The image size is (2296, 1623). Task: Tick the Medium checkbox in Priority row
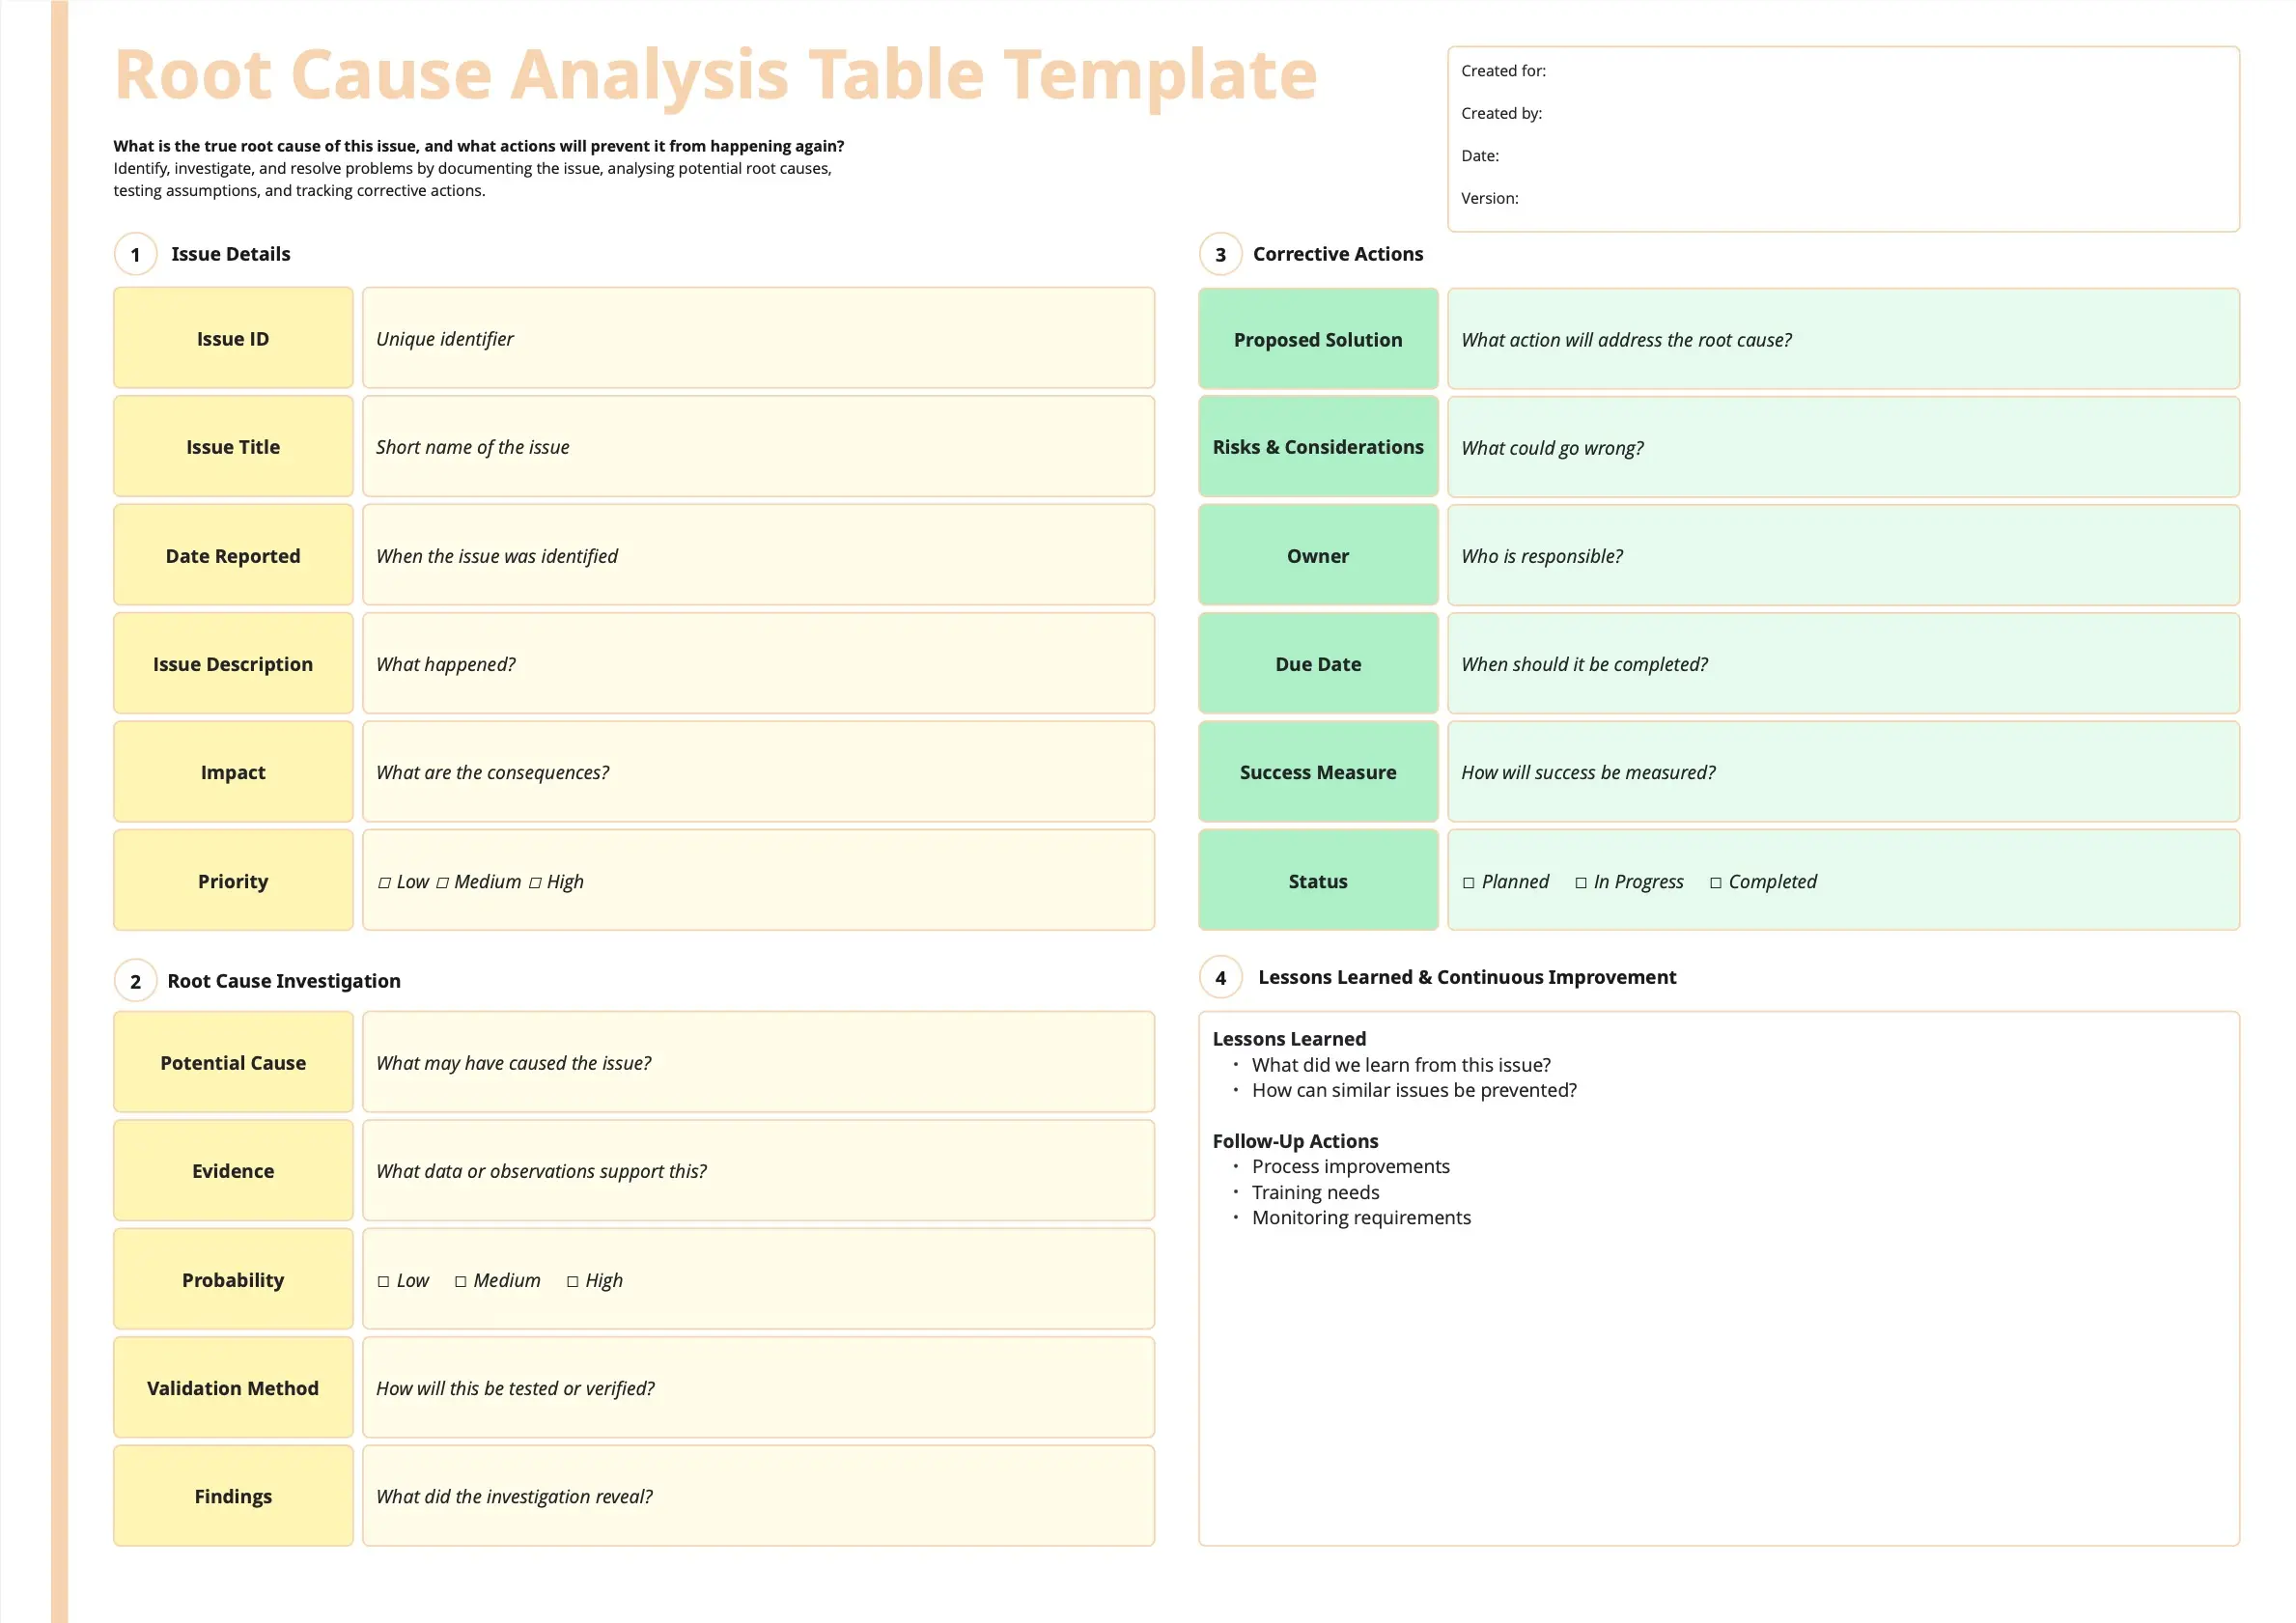click(x=442, y=883)
